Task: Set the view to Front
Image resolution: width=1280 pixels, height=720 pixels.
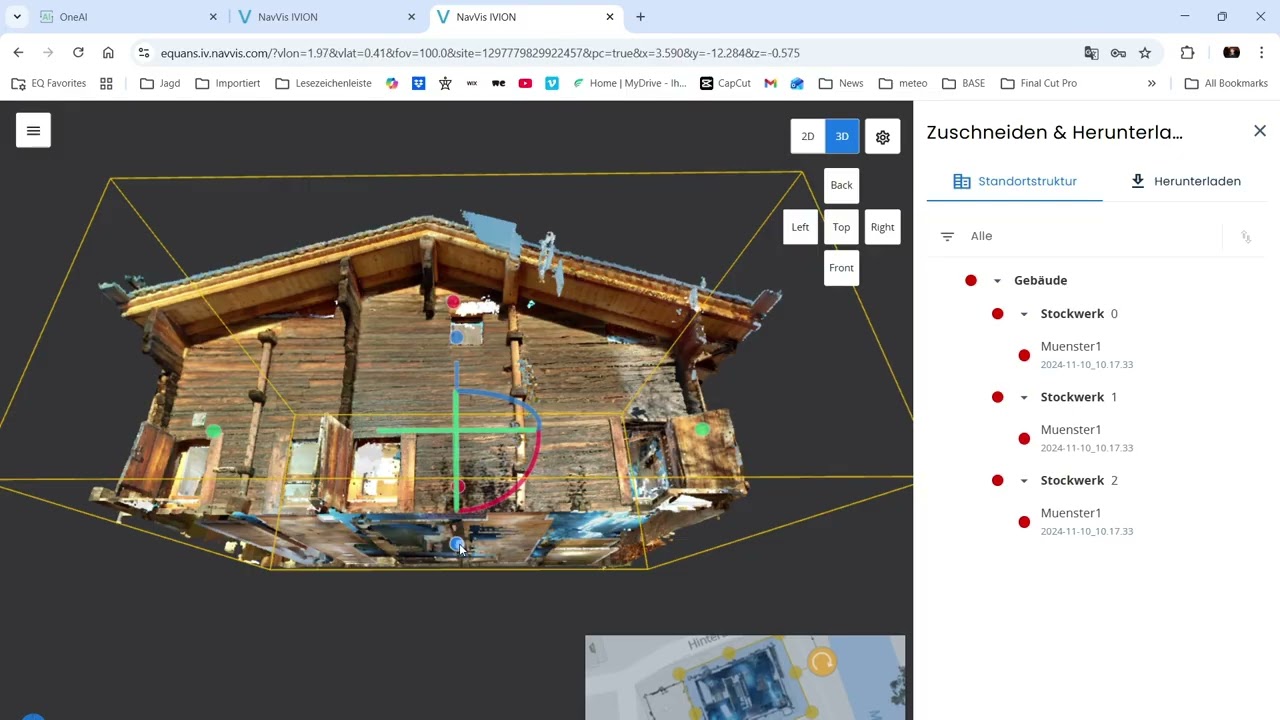Action: click(841, 268)
